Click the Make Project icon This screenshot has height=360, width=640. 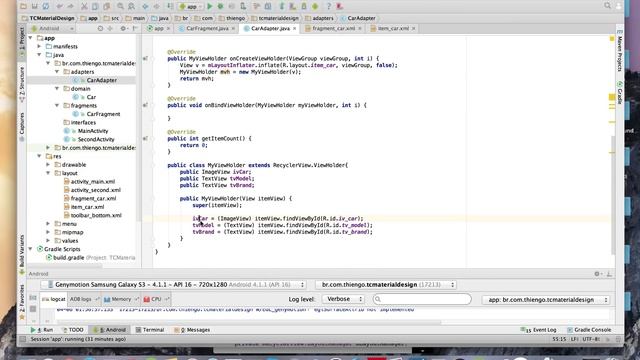170,6
